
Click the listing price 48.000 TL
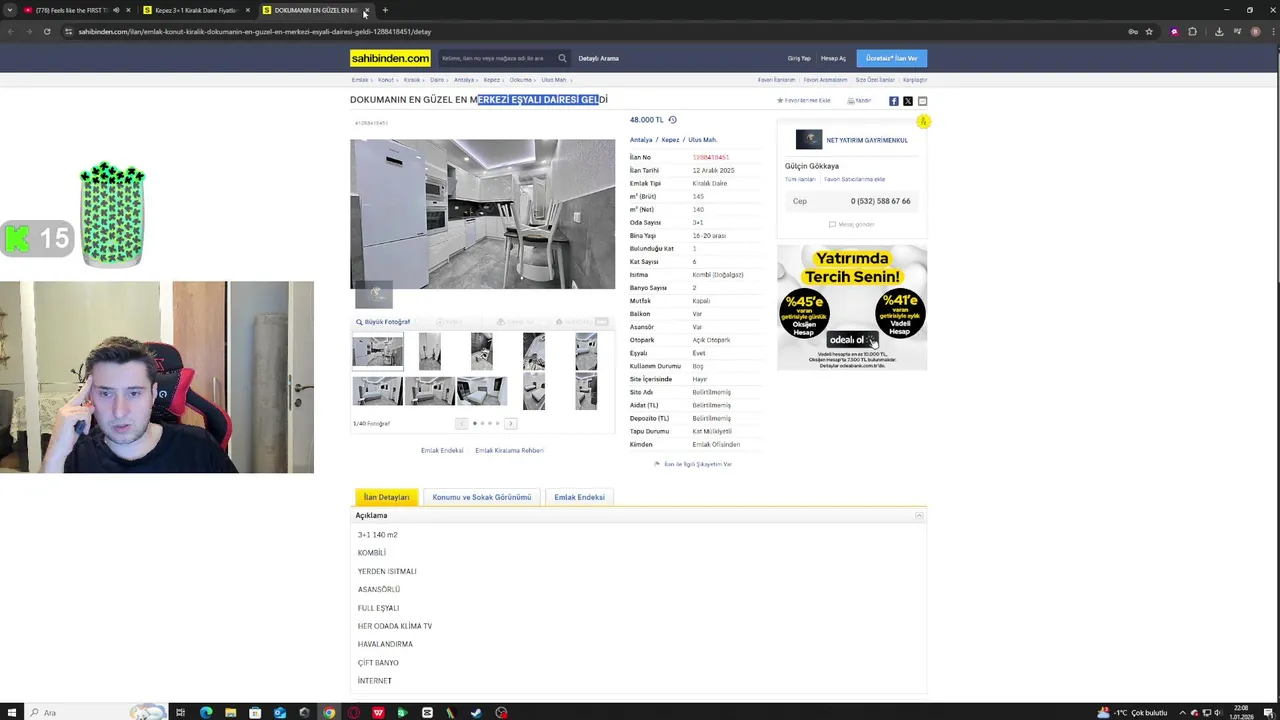(646, 120)
